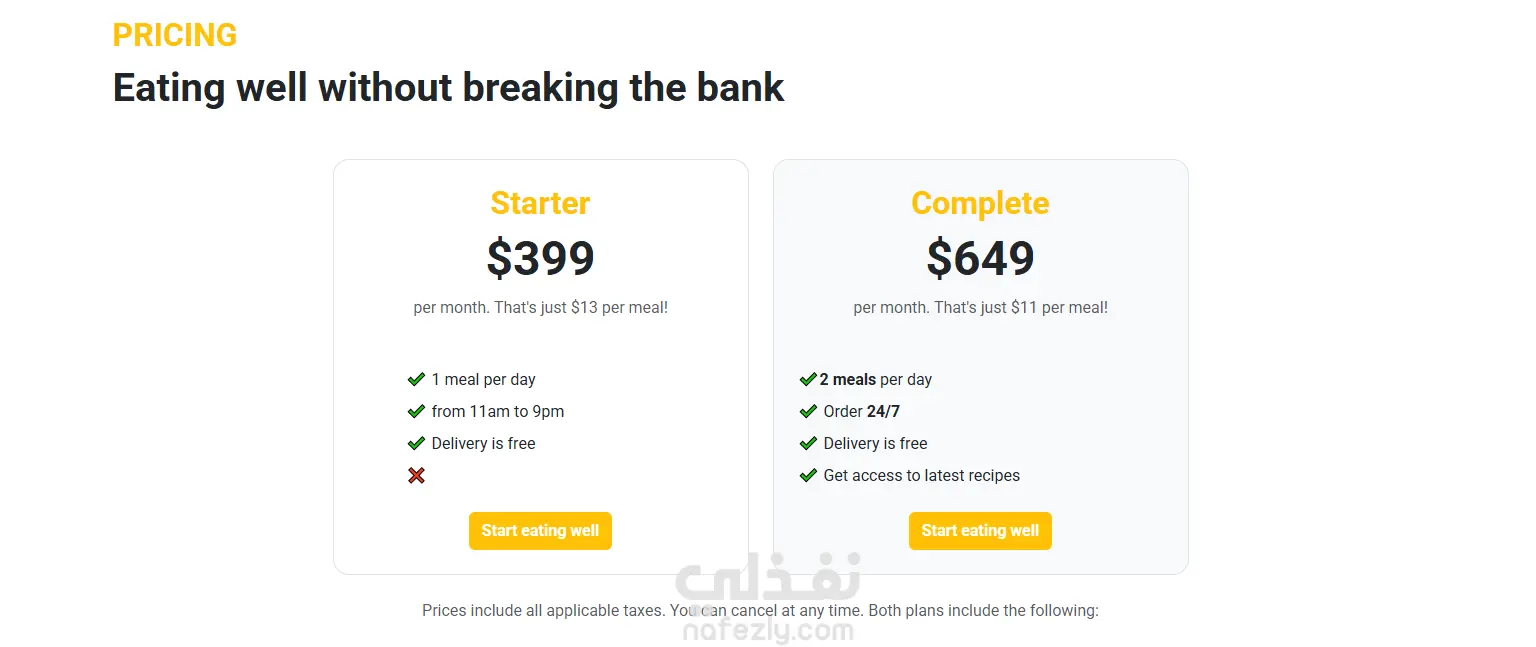Click the Starter plan's "Delivery is free" checkmark
This screenshot has width=1536, height=647.
(x=416, y=444)
